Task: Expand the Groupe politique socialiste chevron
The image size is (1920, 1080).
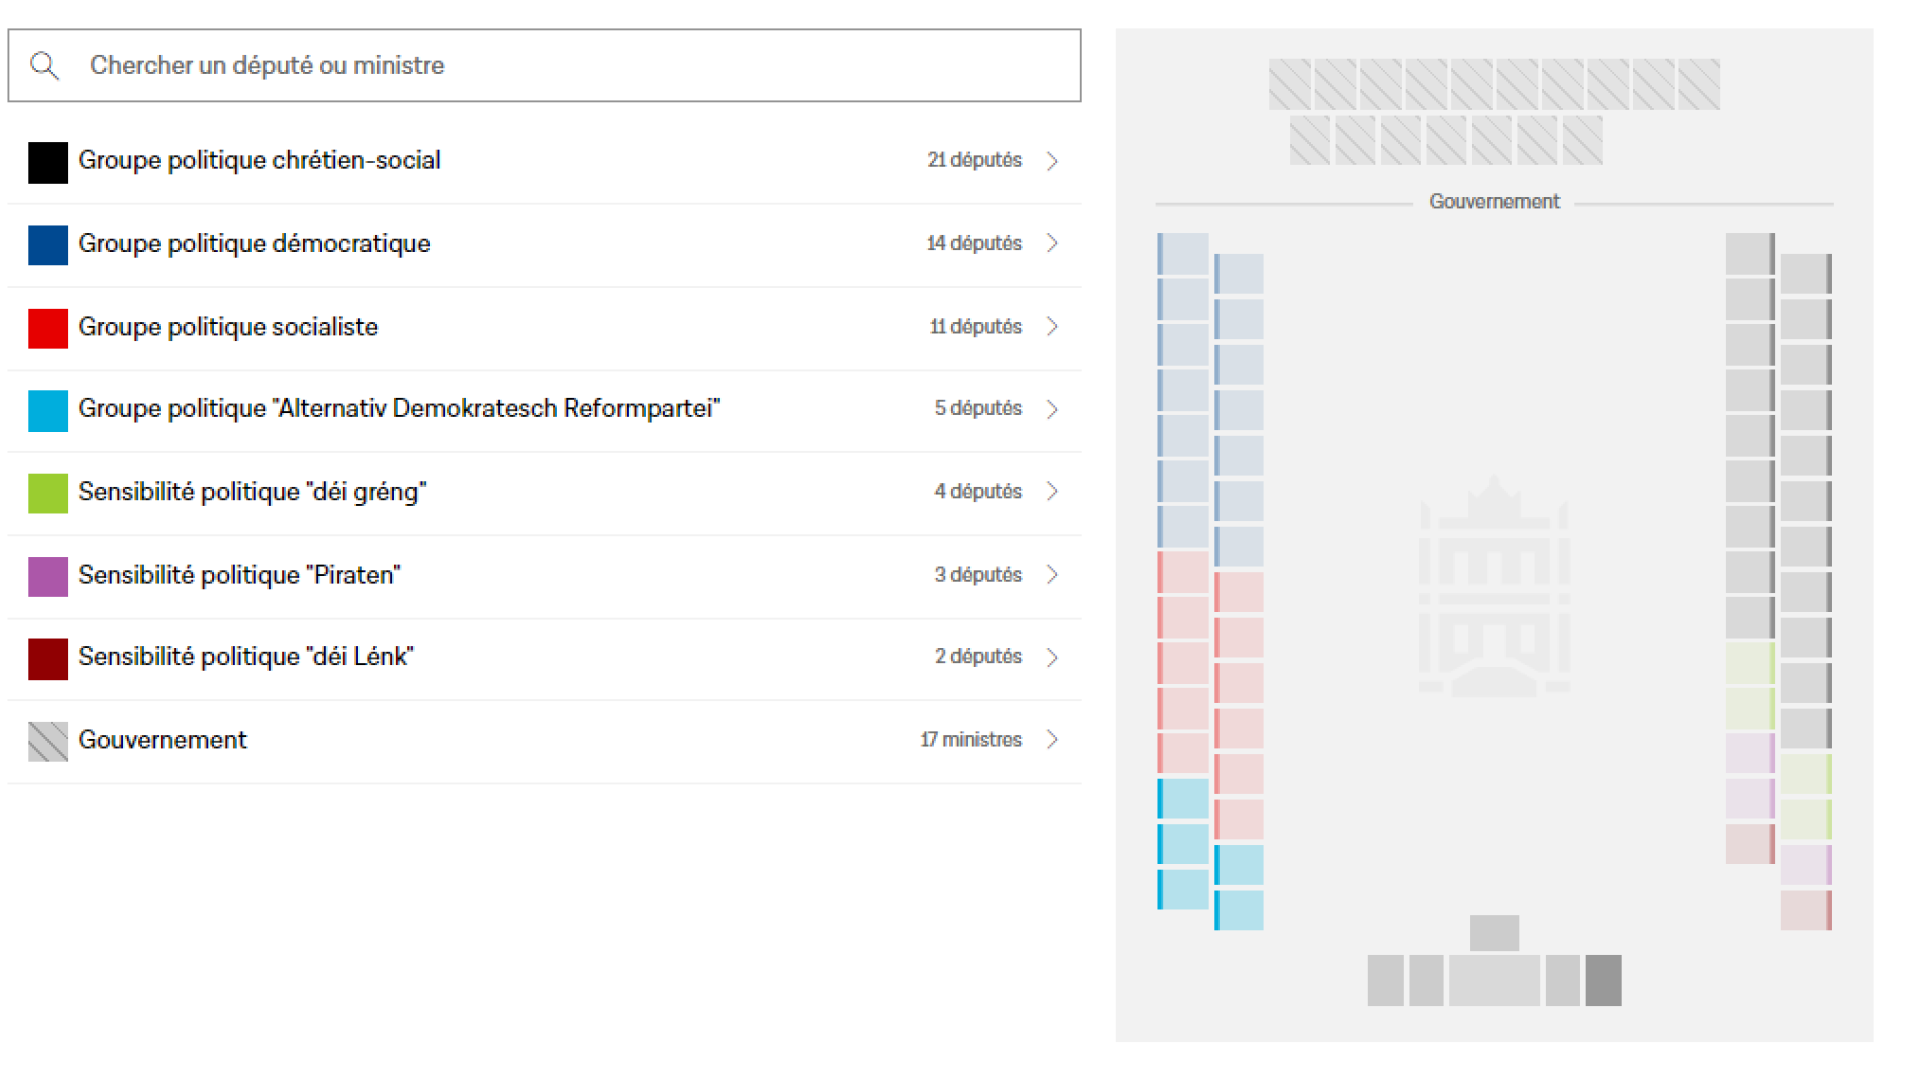Action: point(1052,326)
